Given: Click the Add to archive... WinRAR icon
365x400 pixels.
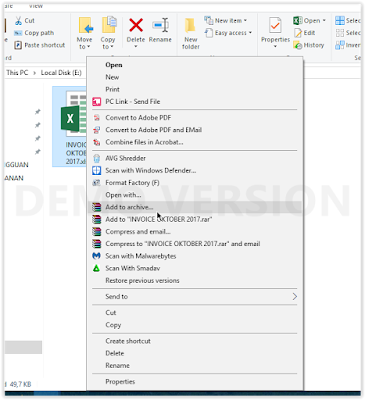Looking at the screenshot, I should coord(96,207).
